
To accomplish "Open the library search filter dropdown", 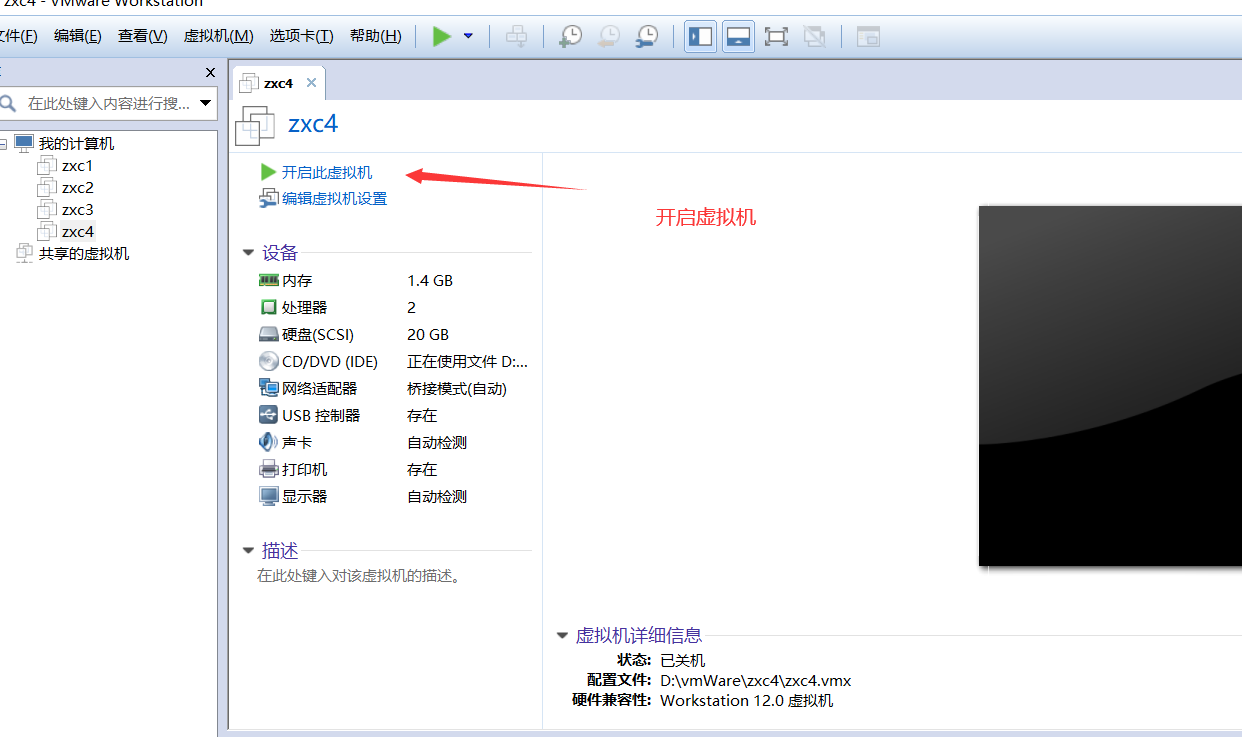I will [206, 103].
